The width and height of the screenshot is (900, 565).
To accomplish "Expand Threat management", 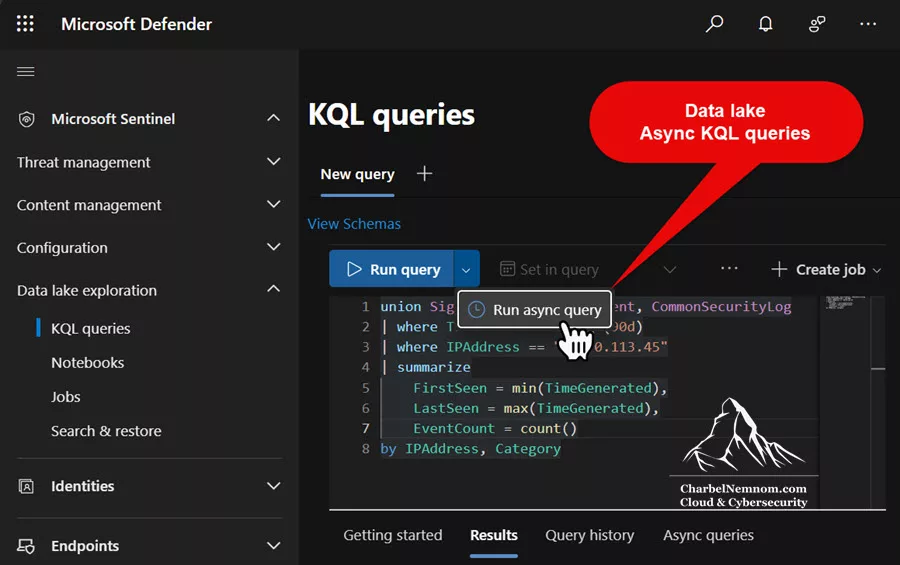I will tap(274, 161).
